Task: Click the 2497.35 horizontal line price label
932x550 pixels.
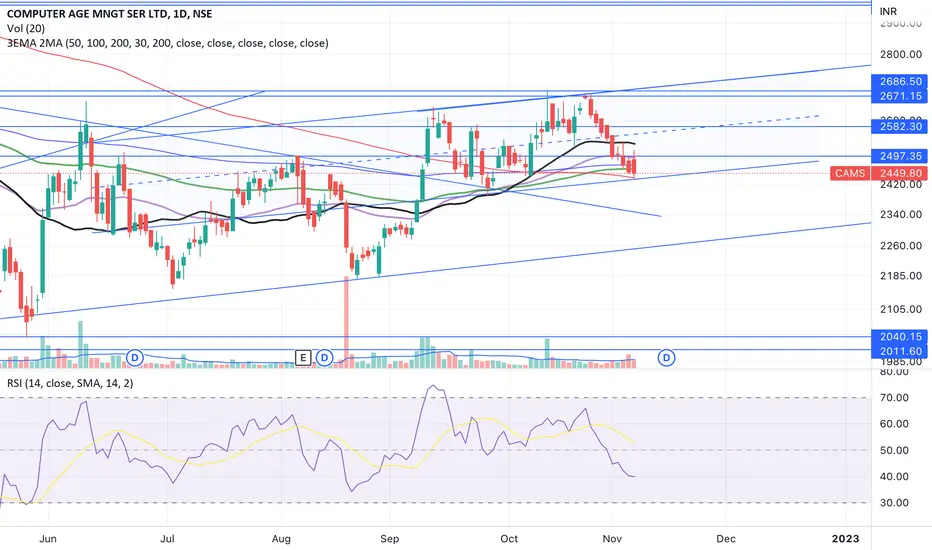Action: (900, 156)
